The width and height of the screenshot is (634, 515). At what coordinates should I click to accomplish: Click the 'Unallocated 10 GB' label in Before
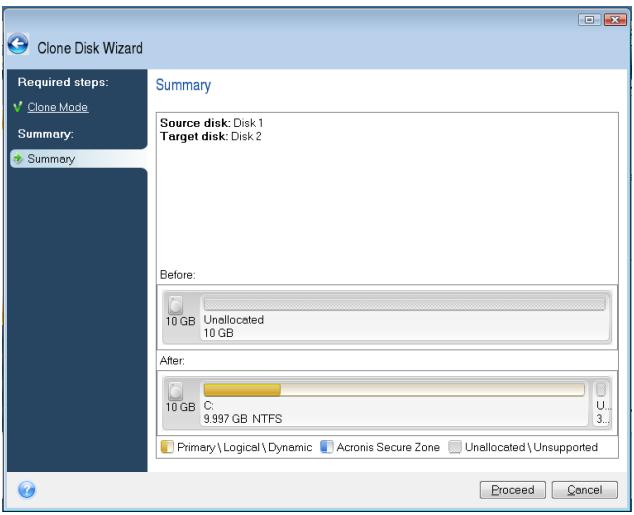click(234, 326)
